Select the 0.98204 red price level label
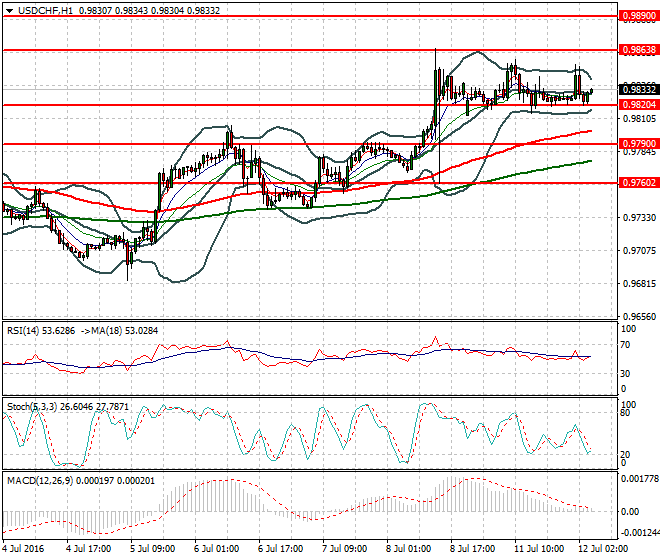 tap(639, 104)
